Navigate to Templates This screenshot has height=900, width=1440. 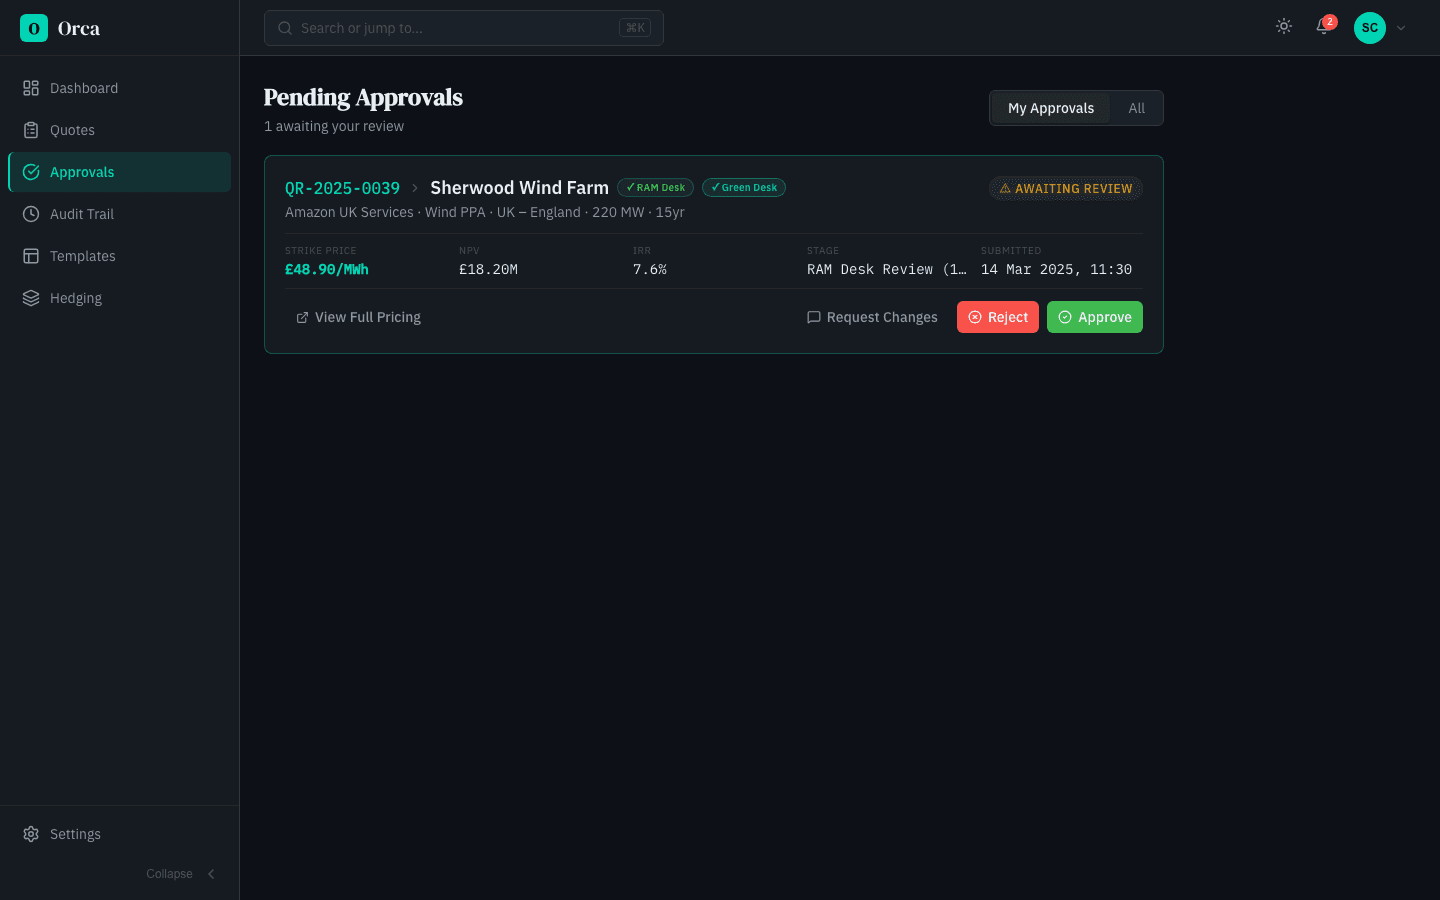point(119,256)
